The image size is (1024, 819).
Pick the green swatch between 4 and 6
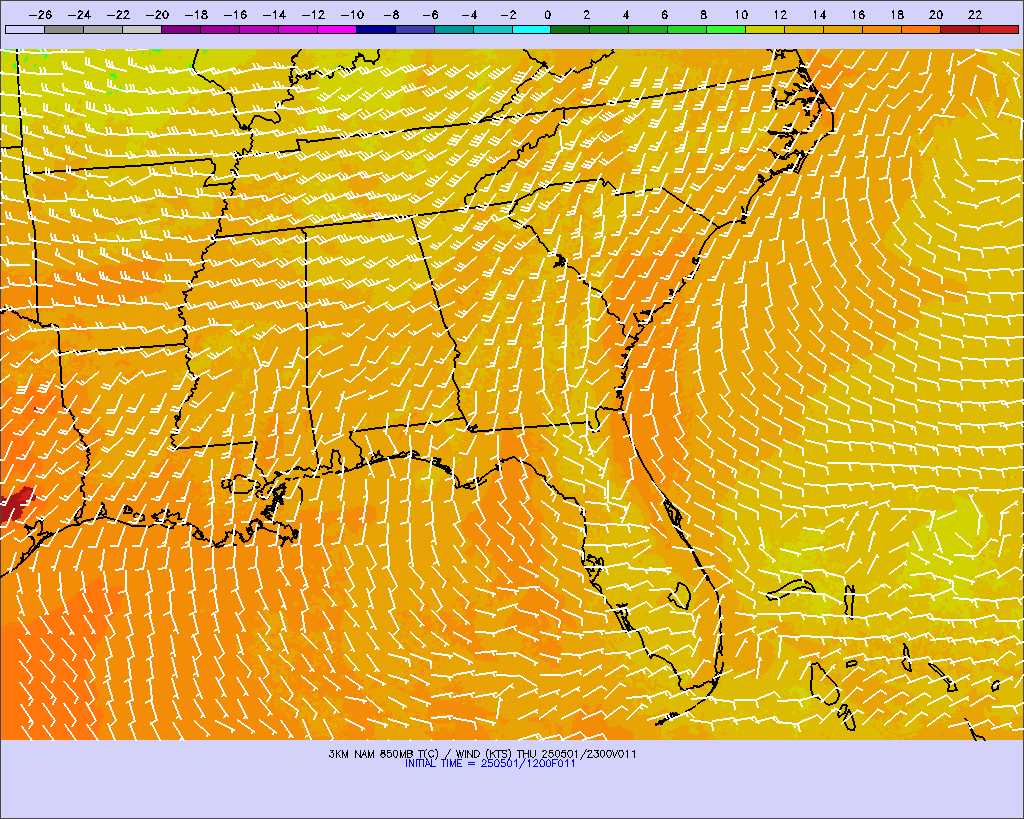click(648, 29)
